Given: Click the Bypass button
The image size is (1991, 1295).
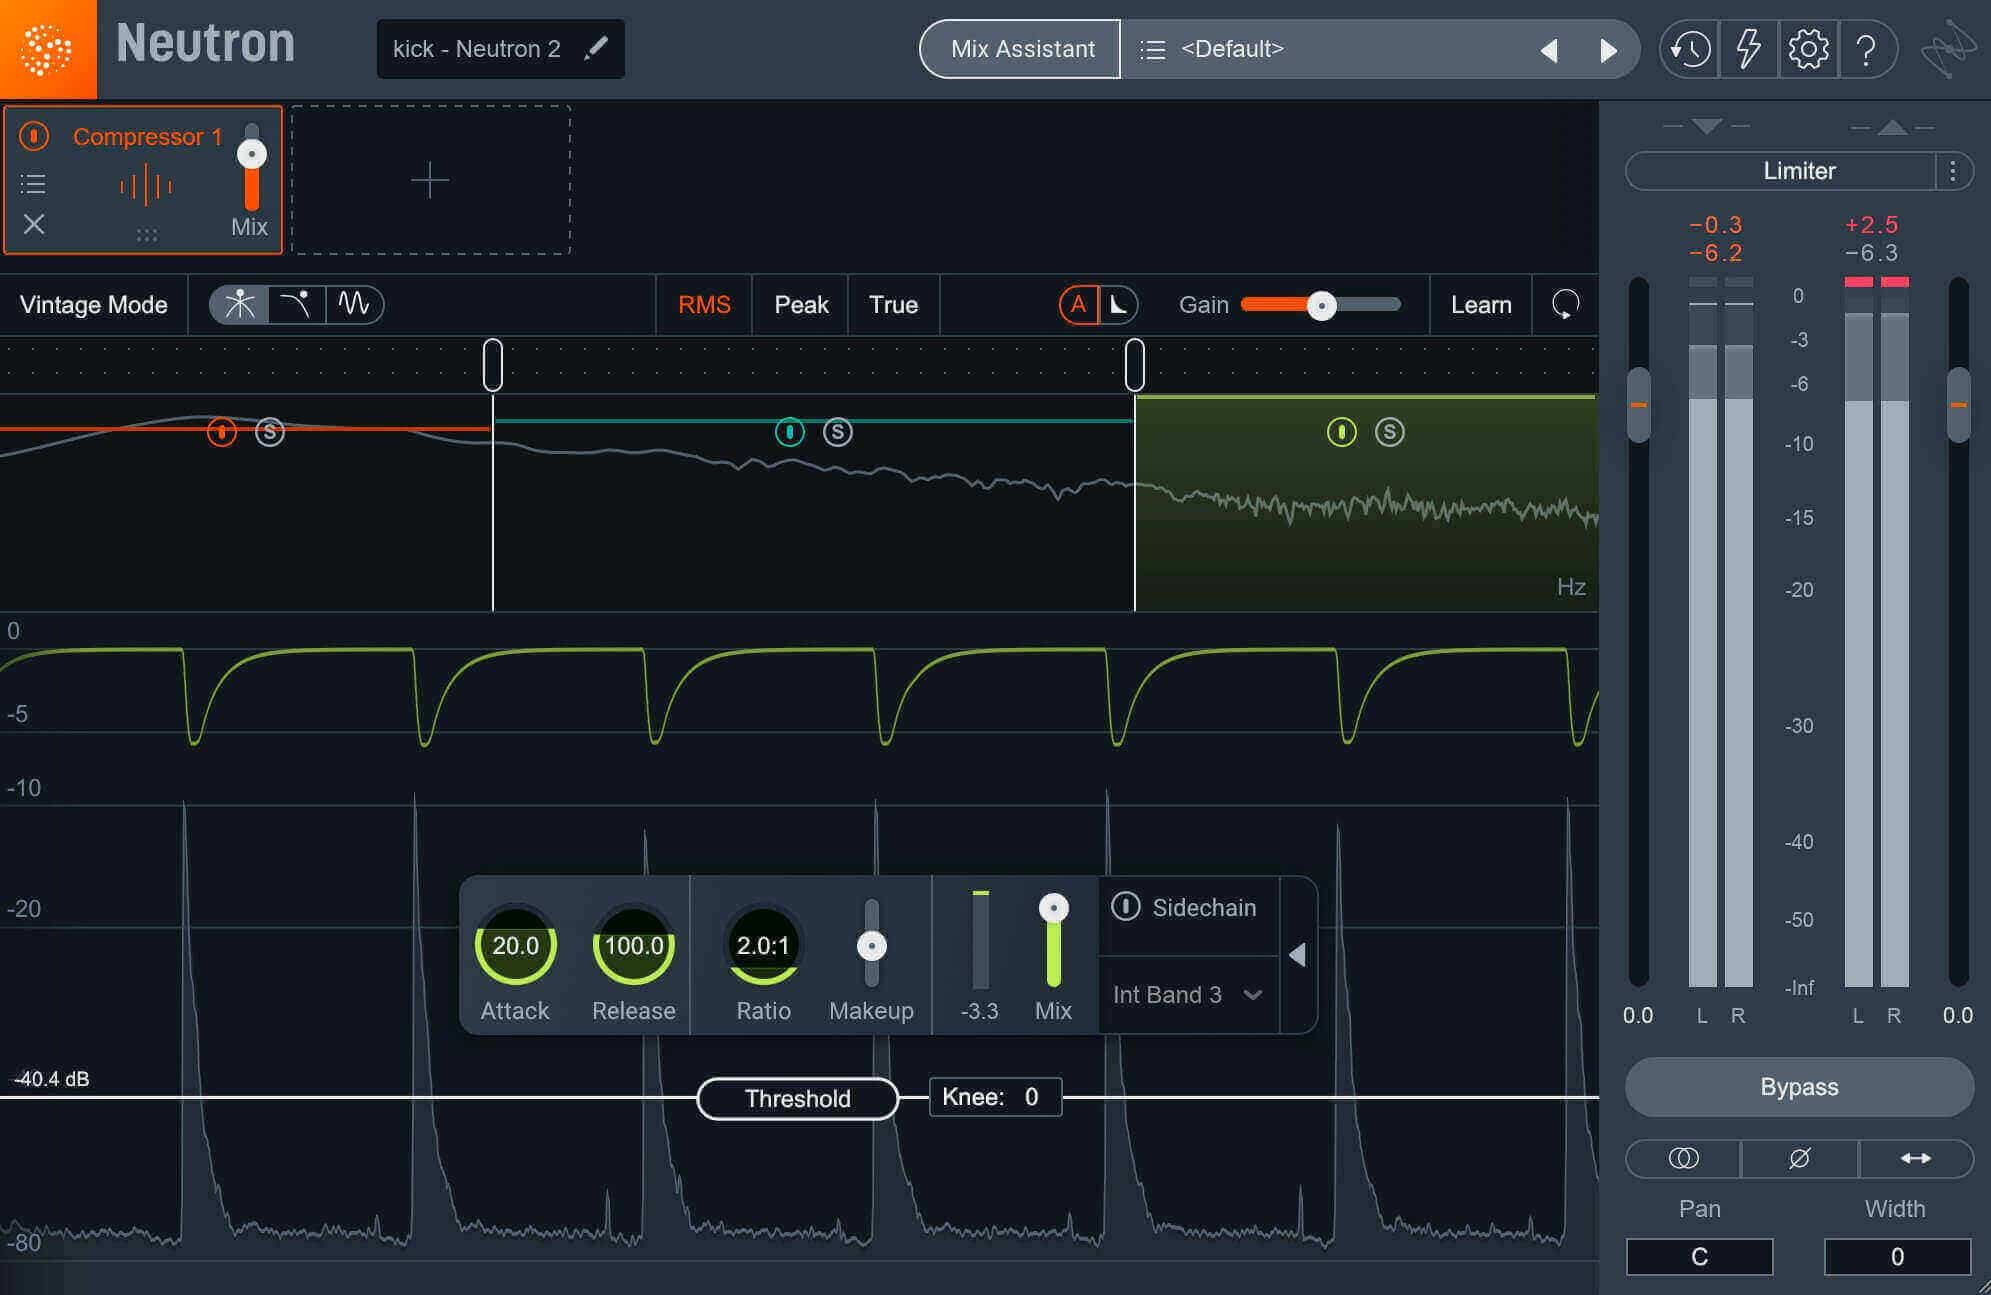Looking at the screenshot, I should point(1799,1086).
